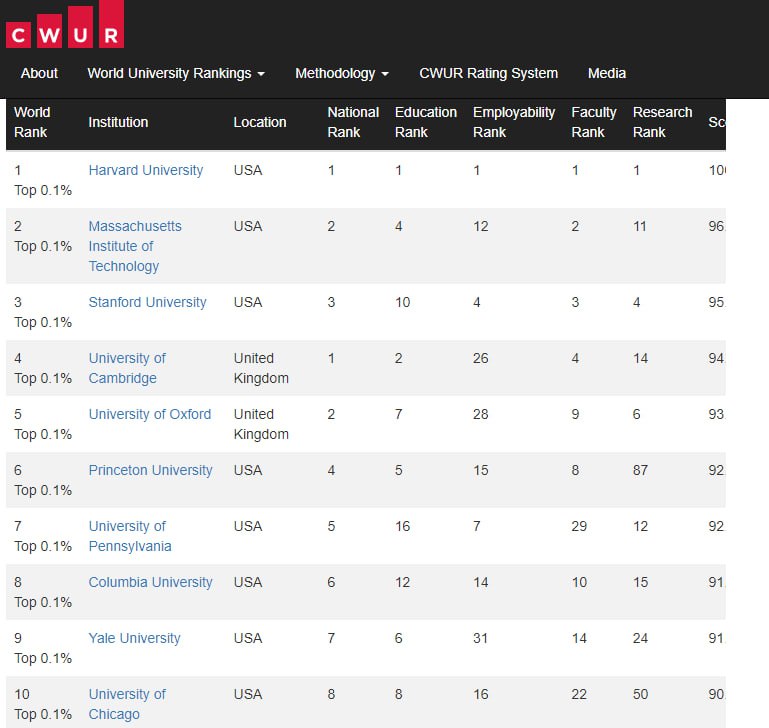Open the Yale University link
Image resolution: width=769 pixels, height=728 pixels.
click(x=134, y=638)
